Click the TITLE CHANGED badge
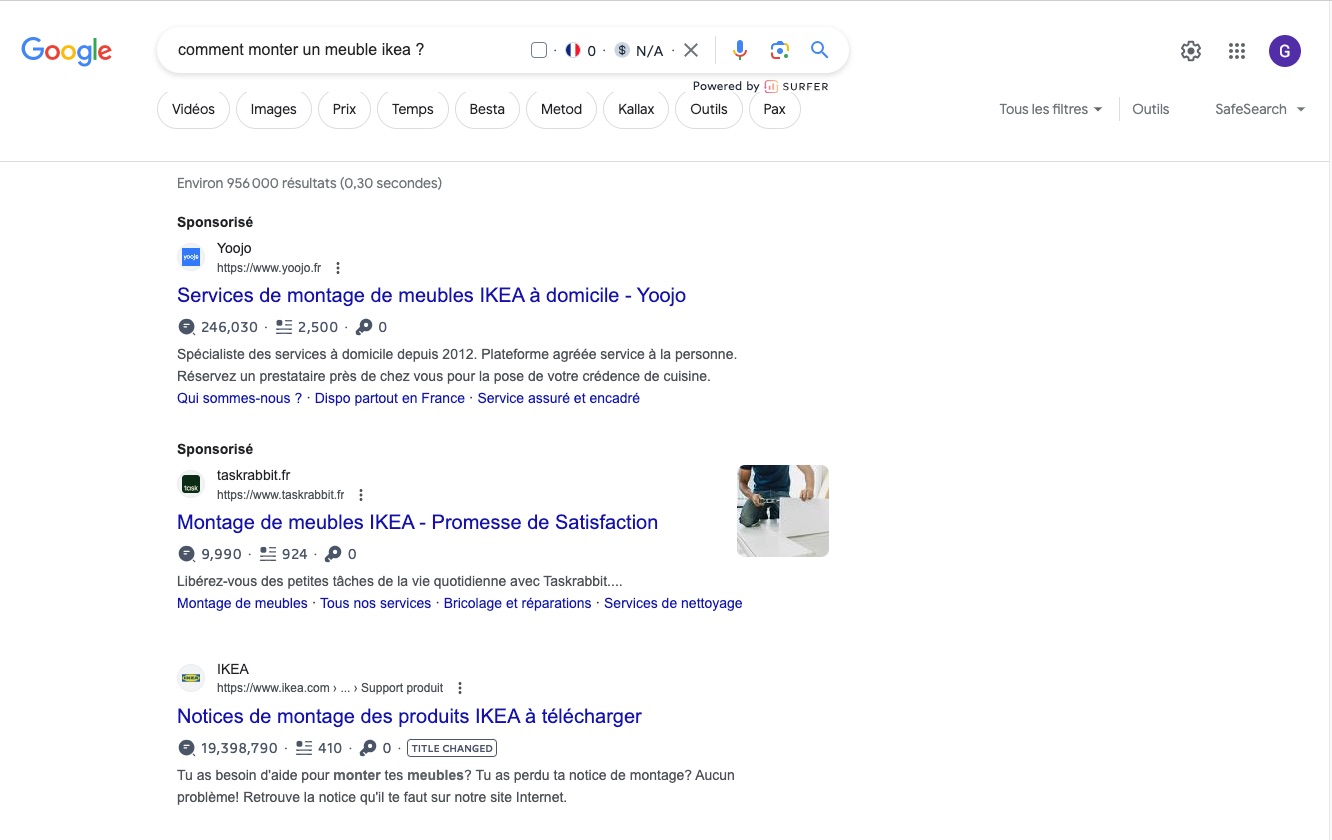This screenshot has height=840, width=1332. point(452,748)
